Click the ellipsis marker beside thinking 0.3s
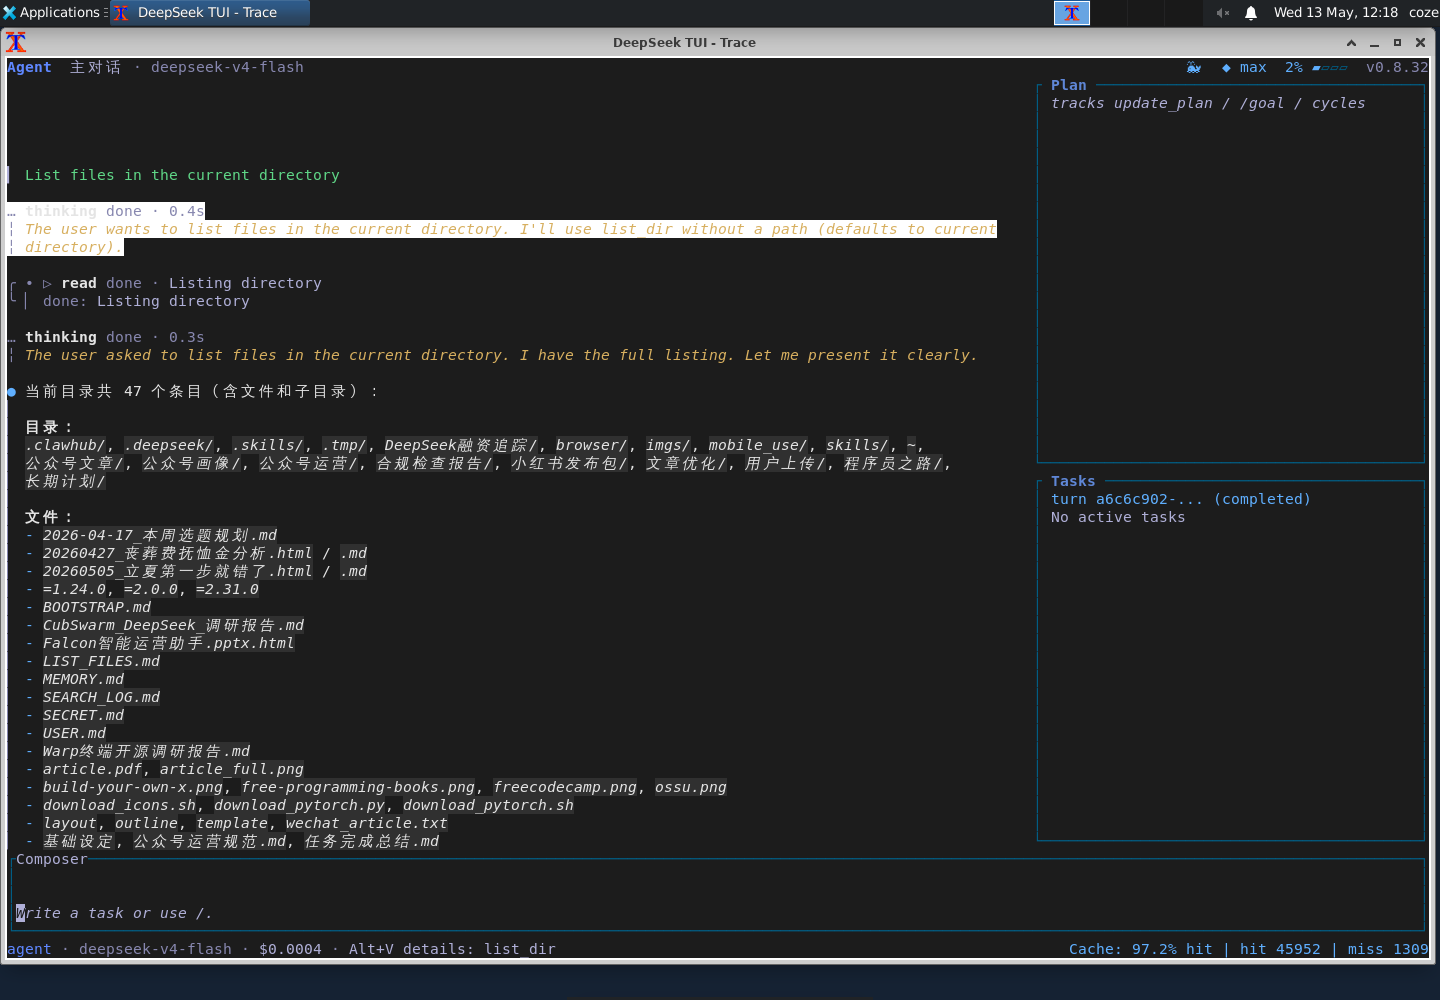The height and width of the screenshot is (1000, 1440). pyautogui.click(x=11, y=337)
